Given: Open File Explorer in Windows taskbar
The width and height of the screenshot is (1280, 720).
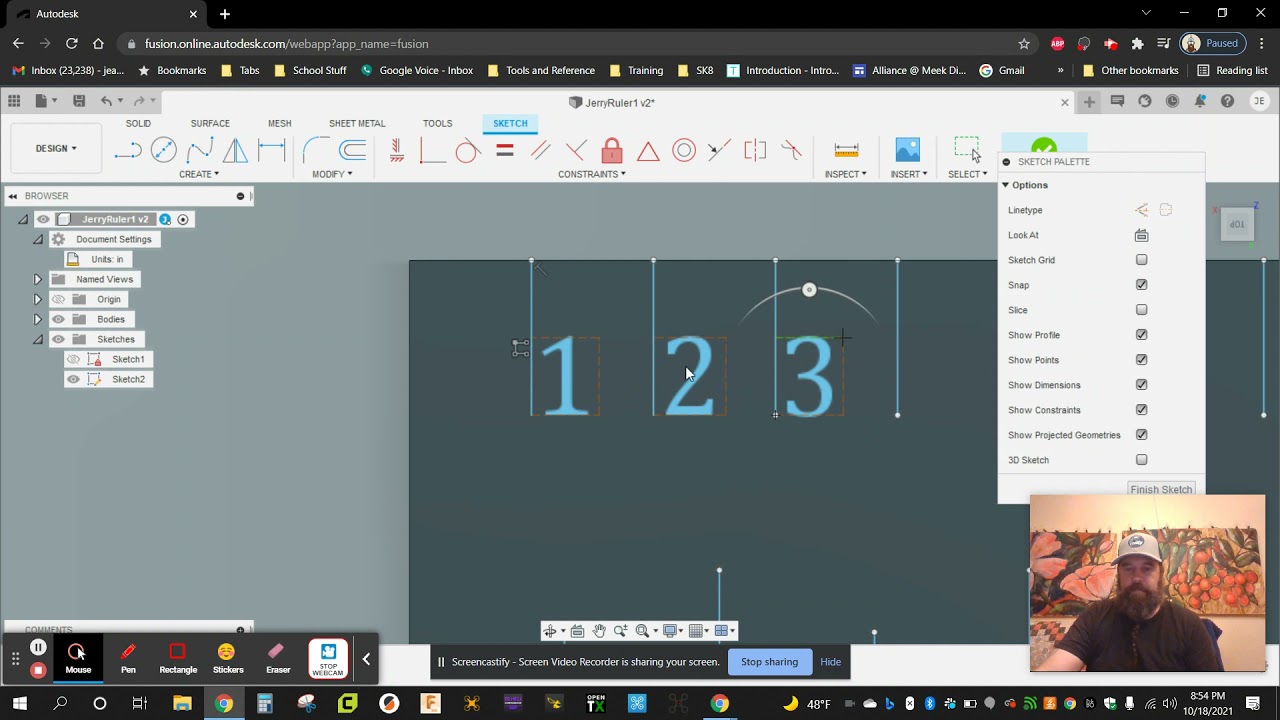Looking at the screenshot, I should pos(182,703).
